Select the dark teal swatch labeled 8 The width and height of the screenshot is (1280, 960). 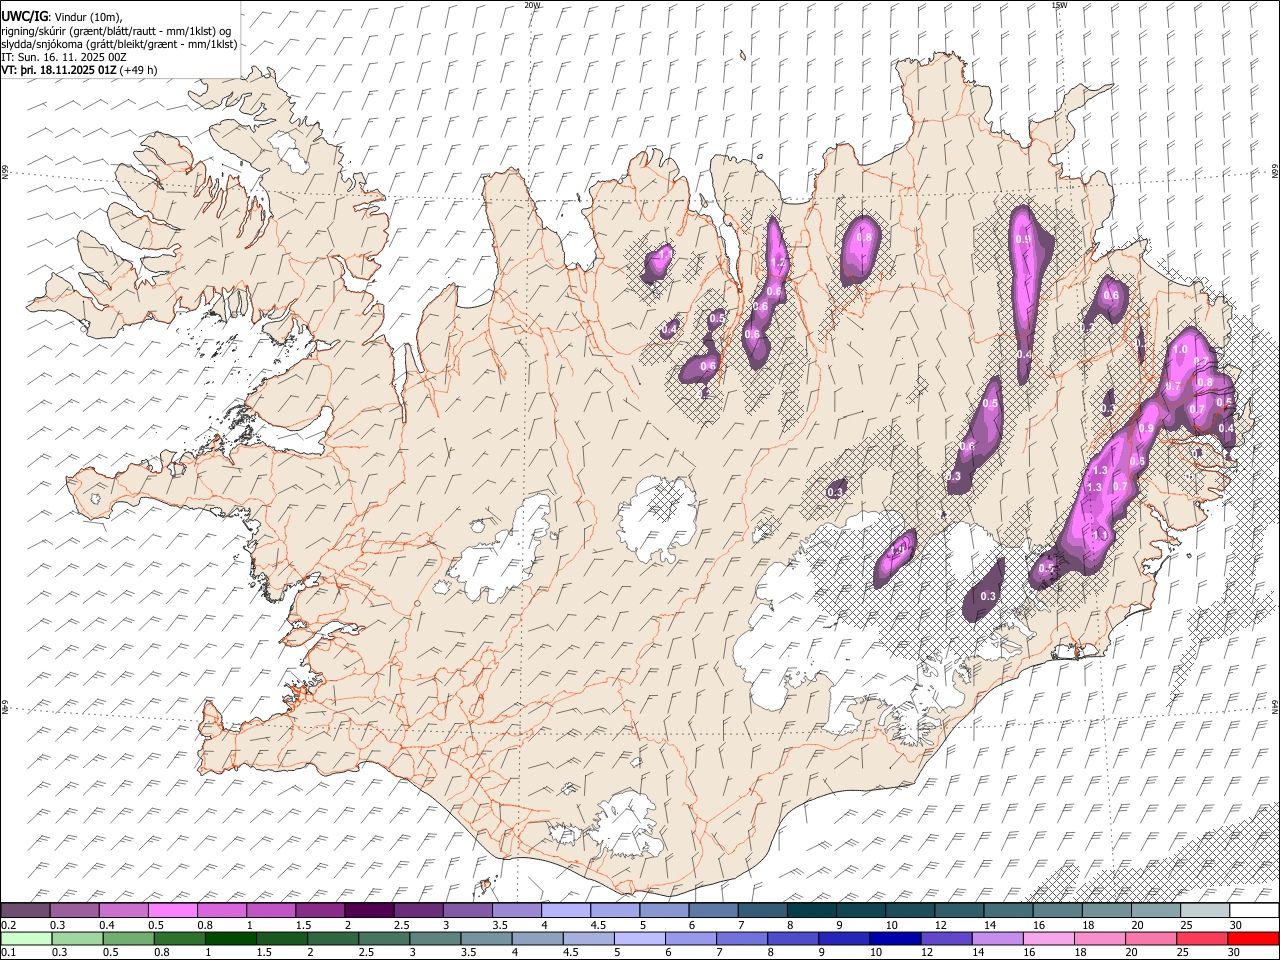[x=811, y=911]
